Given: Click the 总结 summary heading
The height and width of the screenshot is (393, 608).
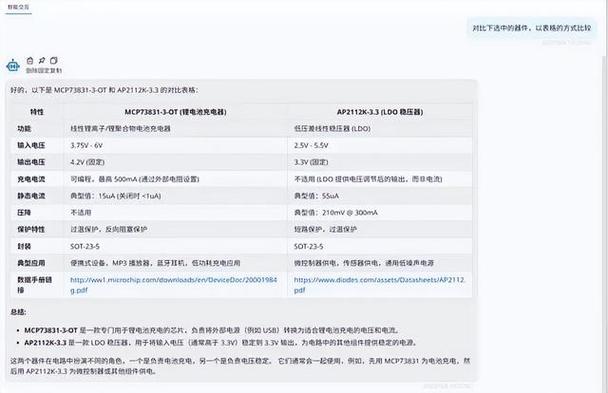Looking at the screenshot, I should tap(18, 312).
